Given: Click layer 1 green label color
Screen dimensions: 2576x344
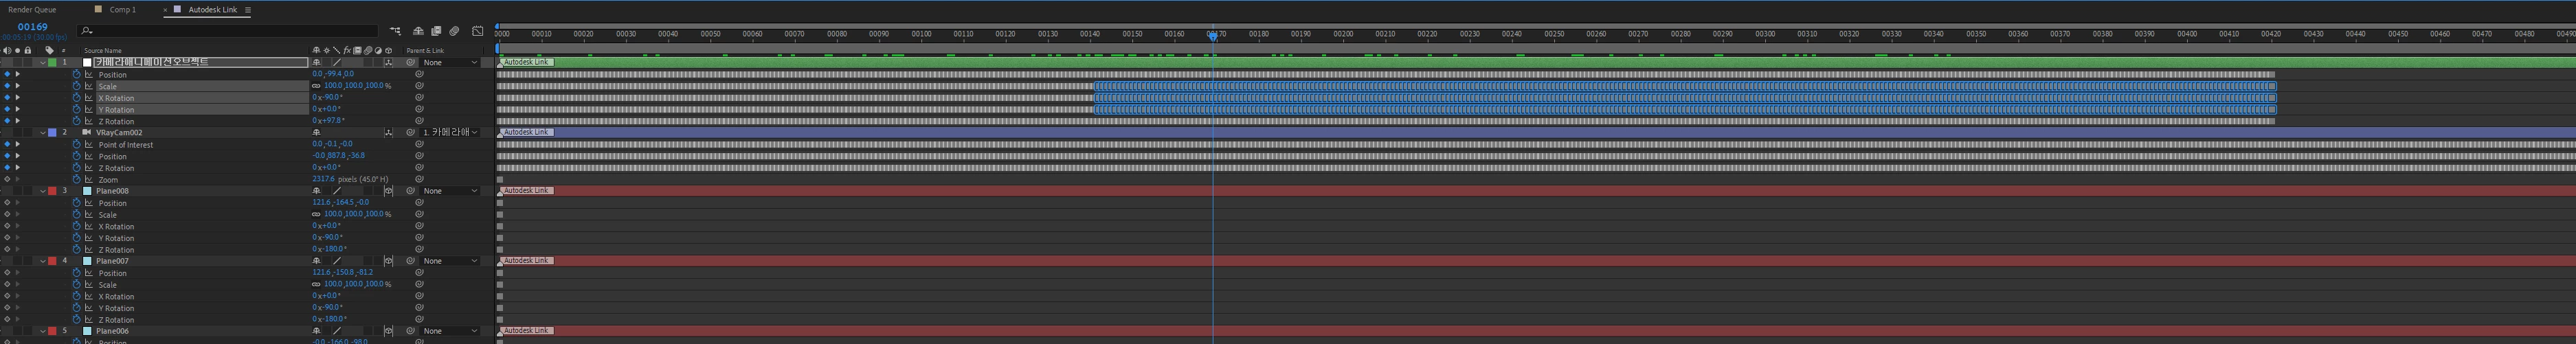Looking at the screenshot, I should (52, 62).
